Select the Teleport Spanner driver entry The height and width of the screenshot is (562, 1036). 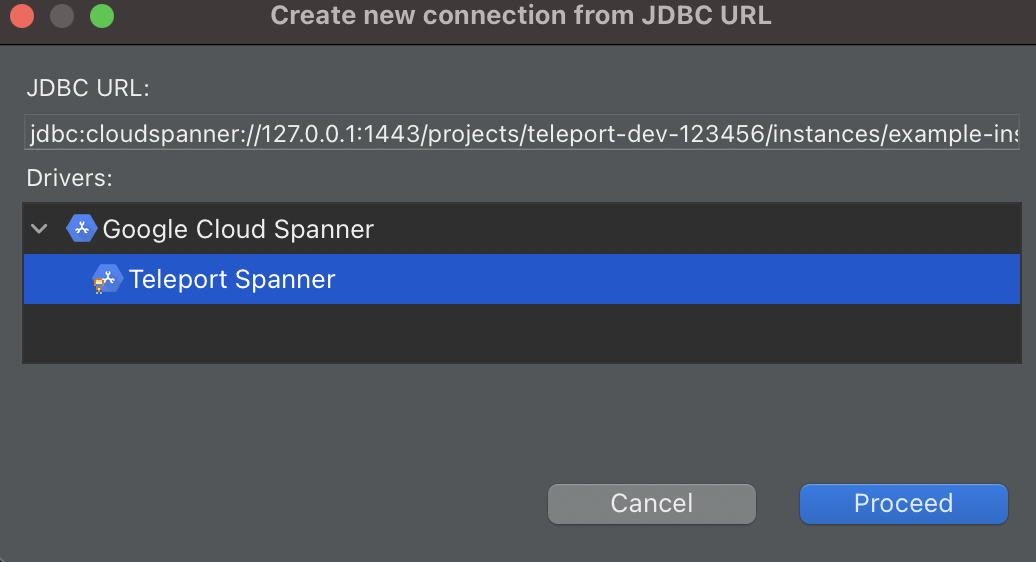pyautogui.click(x=232, y=279)
